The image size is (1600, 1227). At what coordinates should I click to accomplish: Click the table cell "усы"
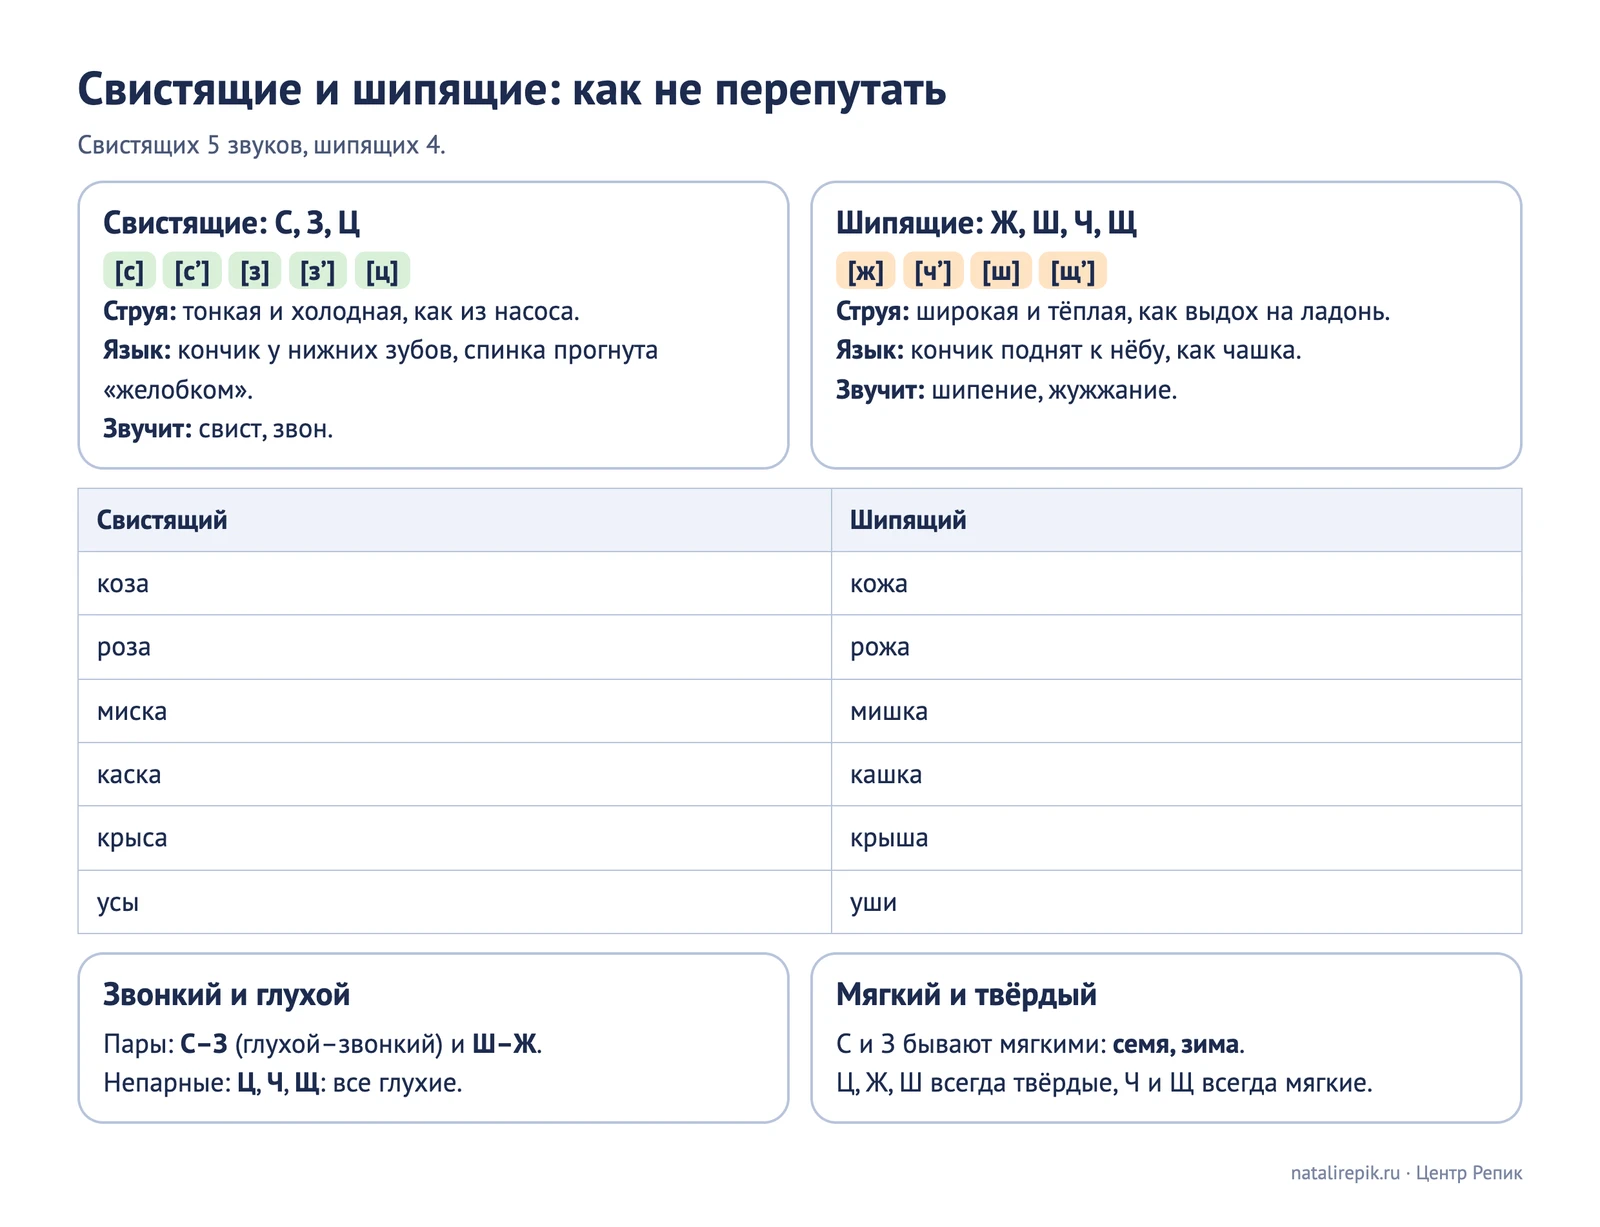pos(455,902)
